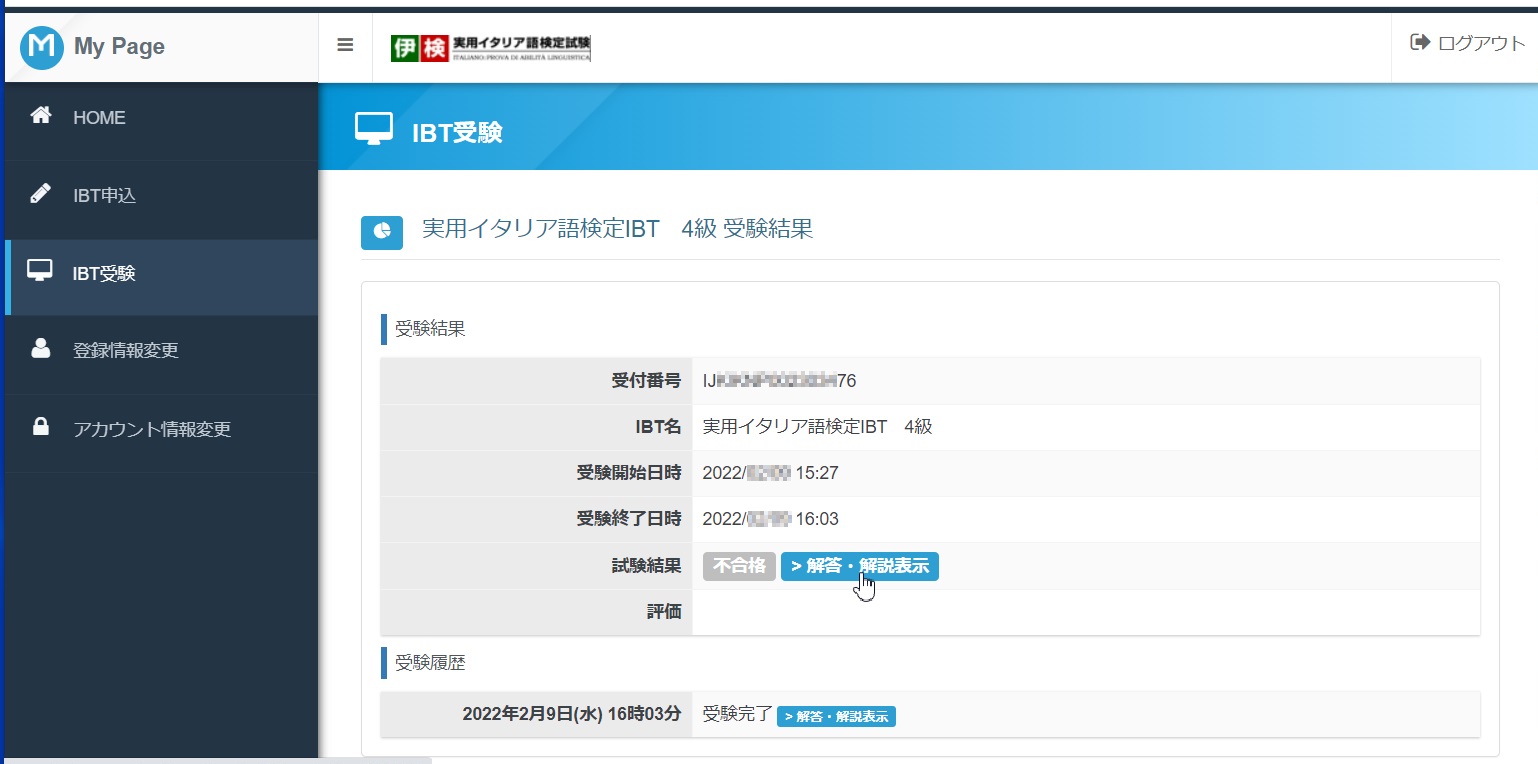Click the monitor icon beside sidebar IBT受験
Image resolution: width=1538 pixels, height=764 pixels.
click(x=40, y=271)
